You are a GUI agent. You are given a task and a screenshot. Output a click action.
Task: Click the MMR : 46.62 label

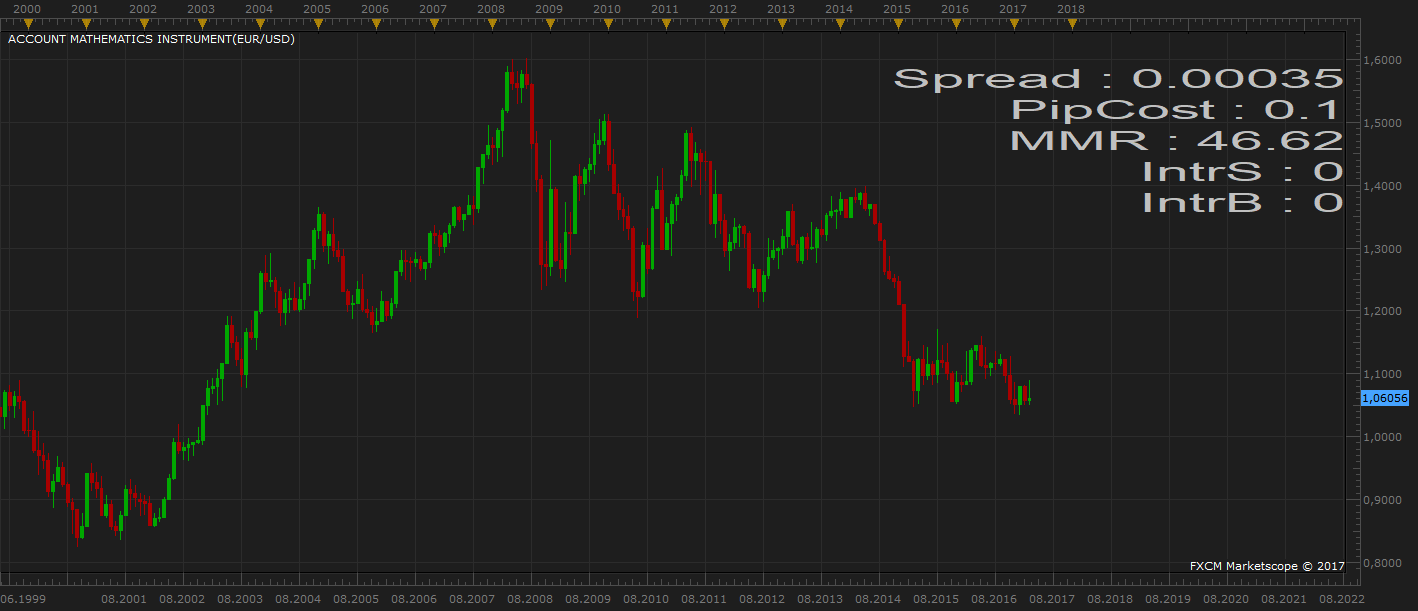pyautogui.click(x=1176, y=141)
